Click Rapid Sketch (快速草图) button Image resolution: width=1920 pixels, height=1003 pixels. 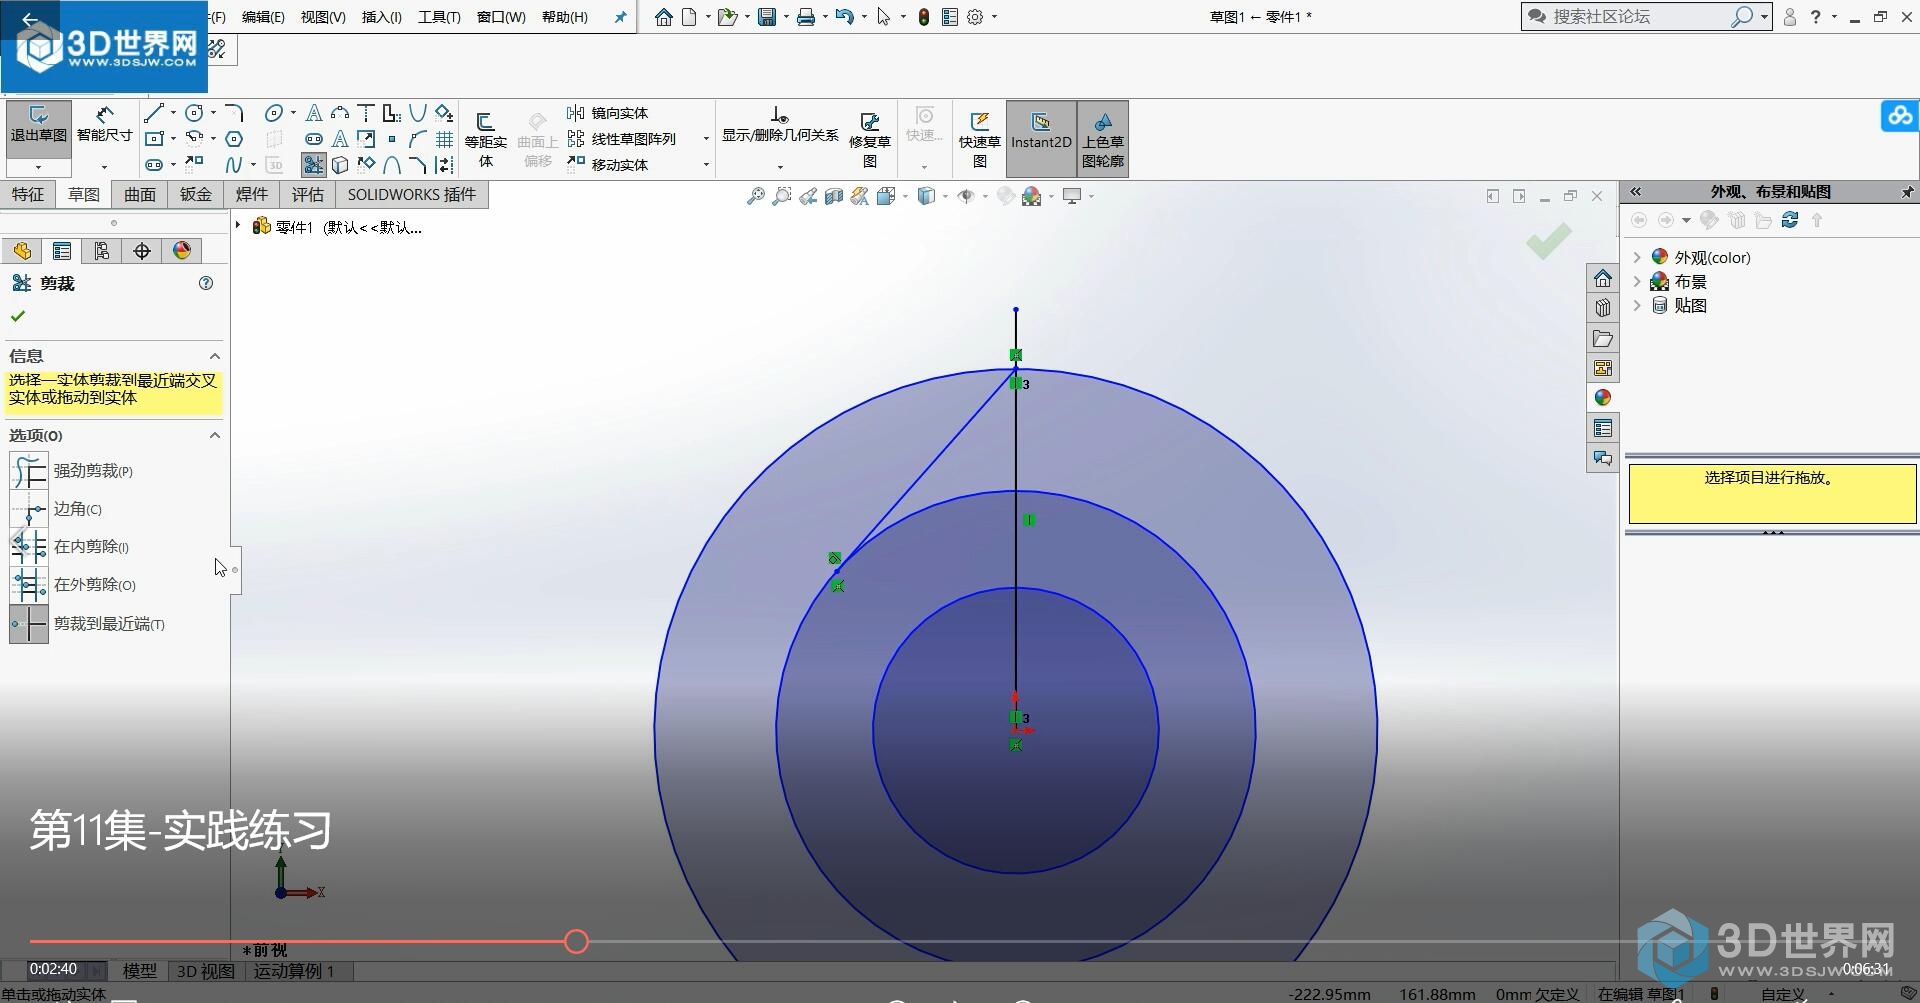(980, 139)
